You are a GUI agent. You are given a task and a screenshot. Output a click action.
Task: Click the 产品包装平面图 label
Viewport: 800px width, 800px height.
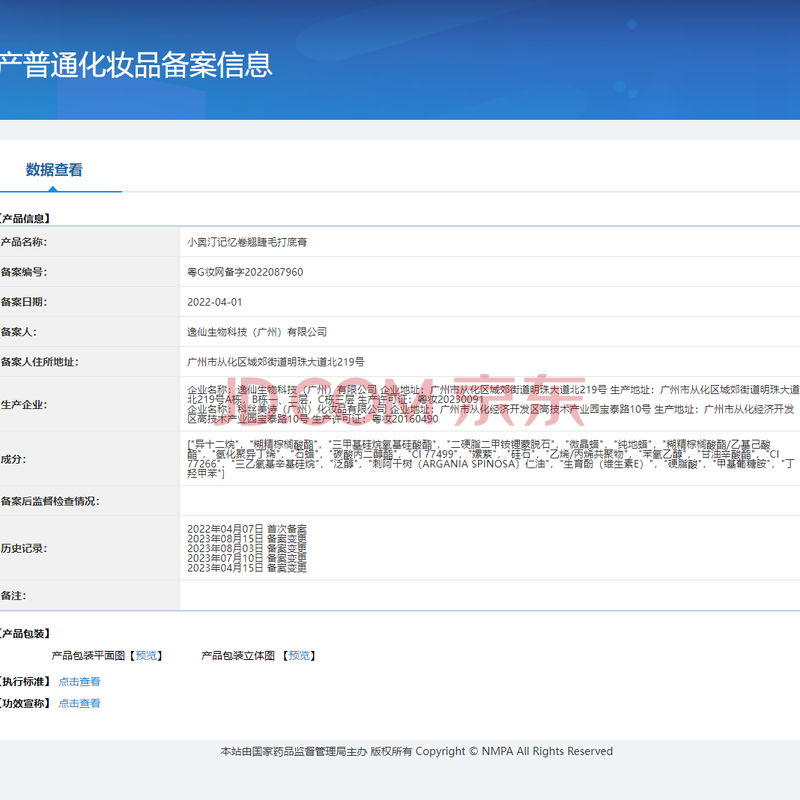[88, 656]
